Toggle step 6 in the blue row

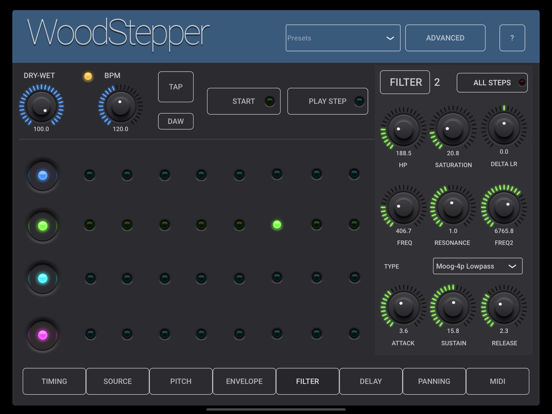[x=277, y=174]
